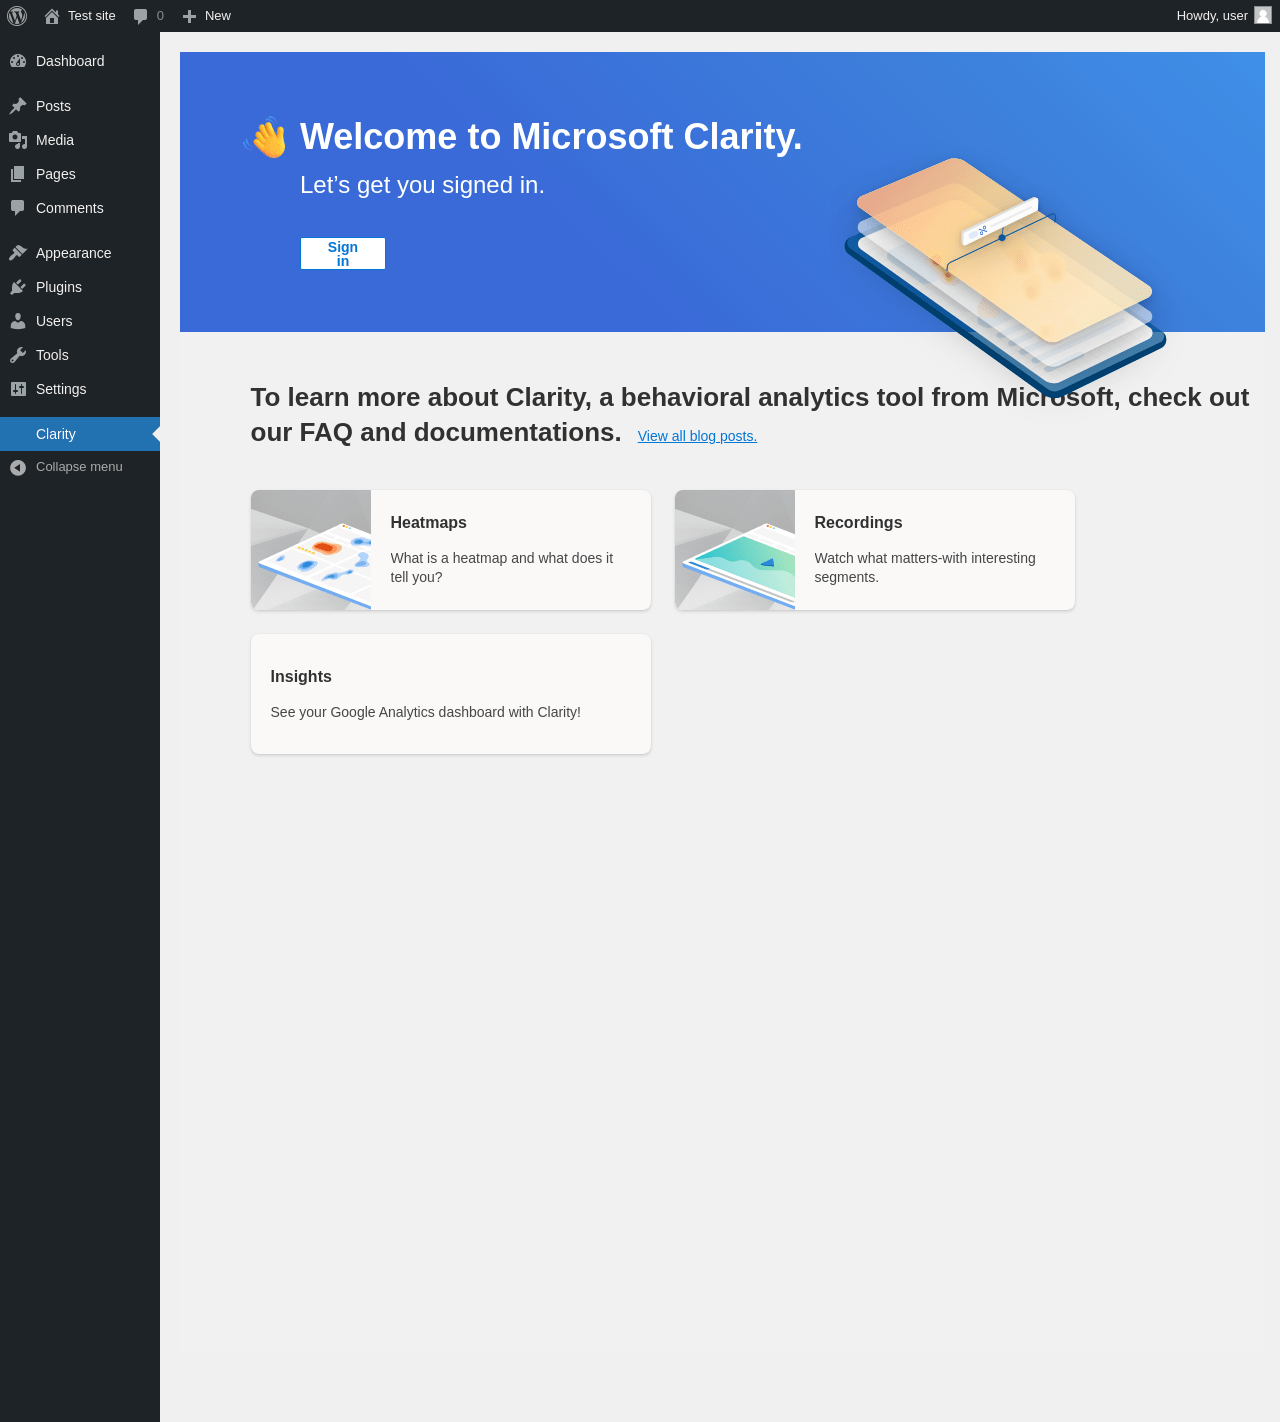This screenshot has height=1422, width=1280.
Task: Click the Users person icon
Action: click(x=18, y=321)
